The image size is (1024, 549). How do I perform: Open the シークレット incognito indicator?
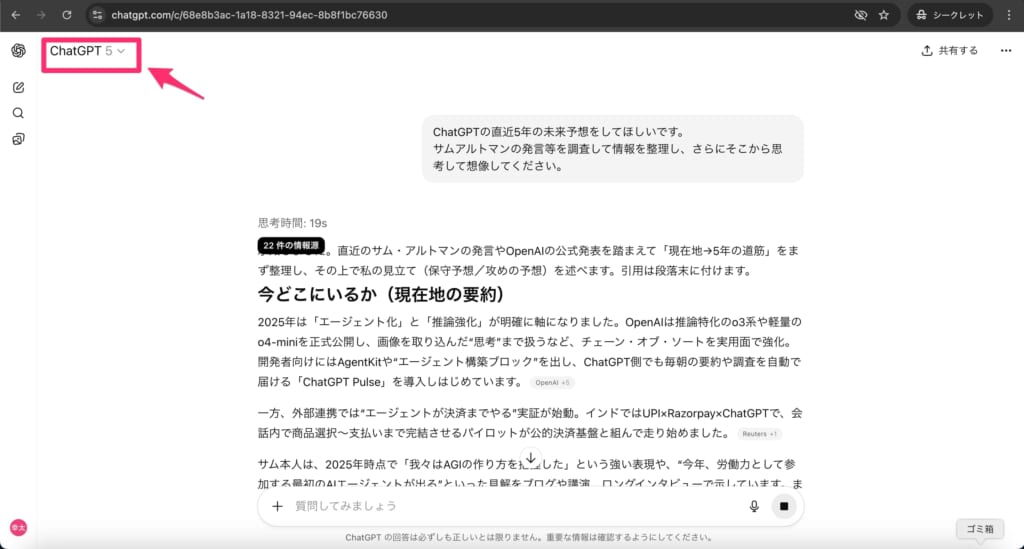click(x=951, y=16)
